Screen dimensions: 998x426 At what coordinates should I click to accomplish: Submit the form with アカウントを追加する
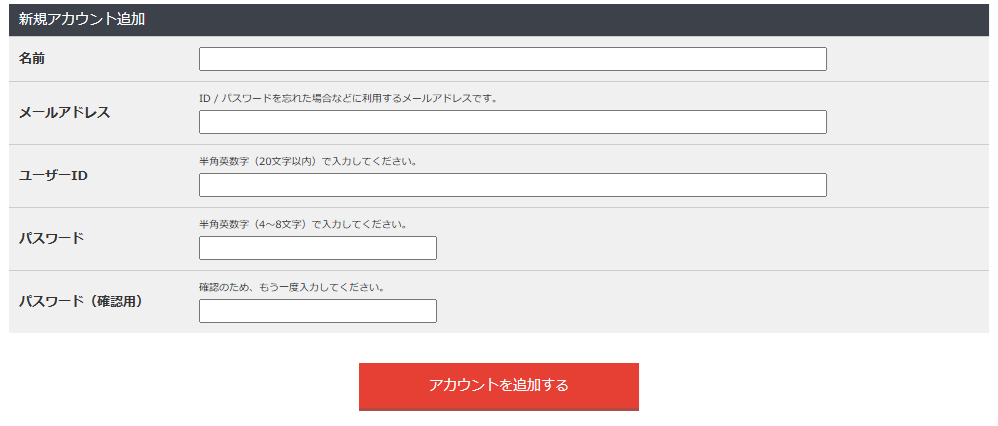pyautogui.click(x=498, y=387)
